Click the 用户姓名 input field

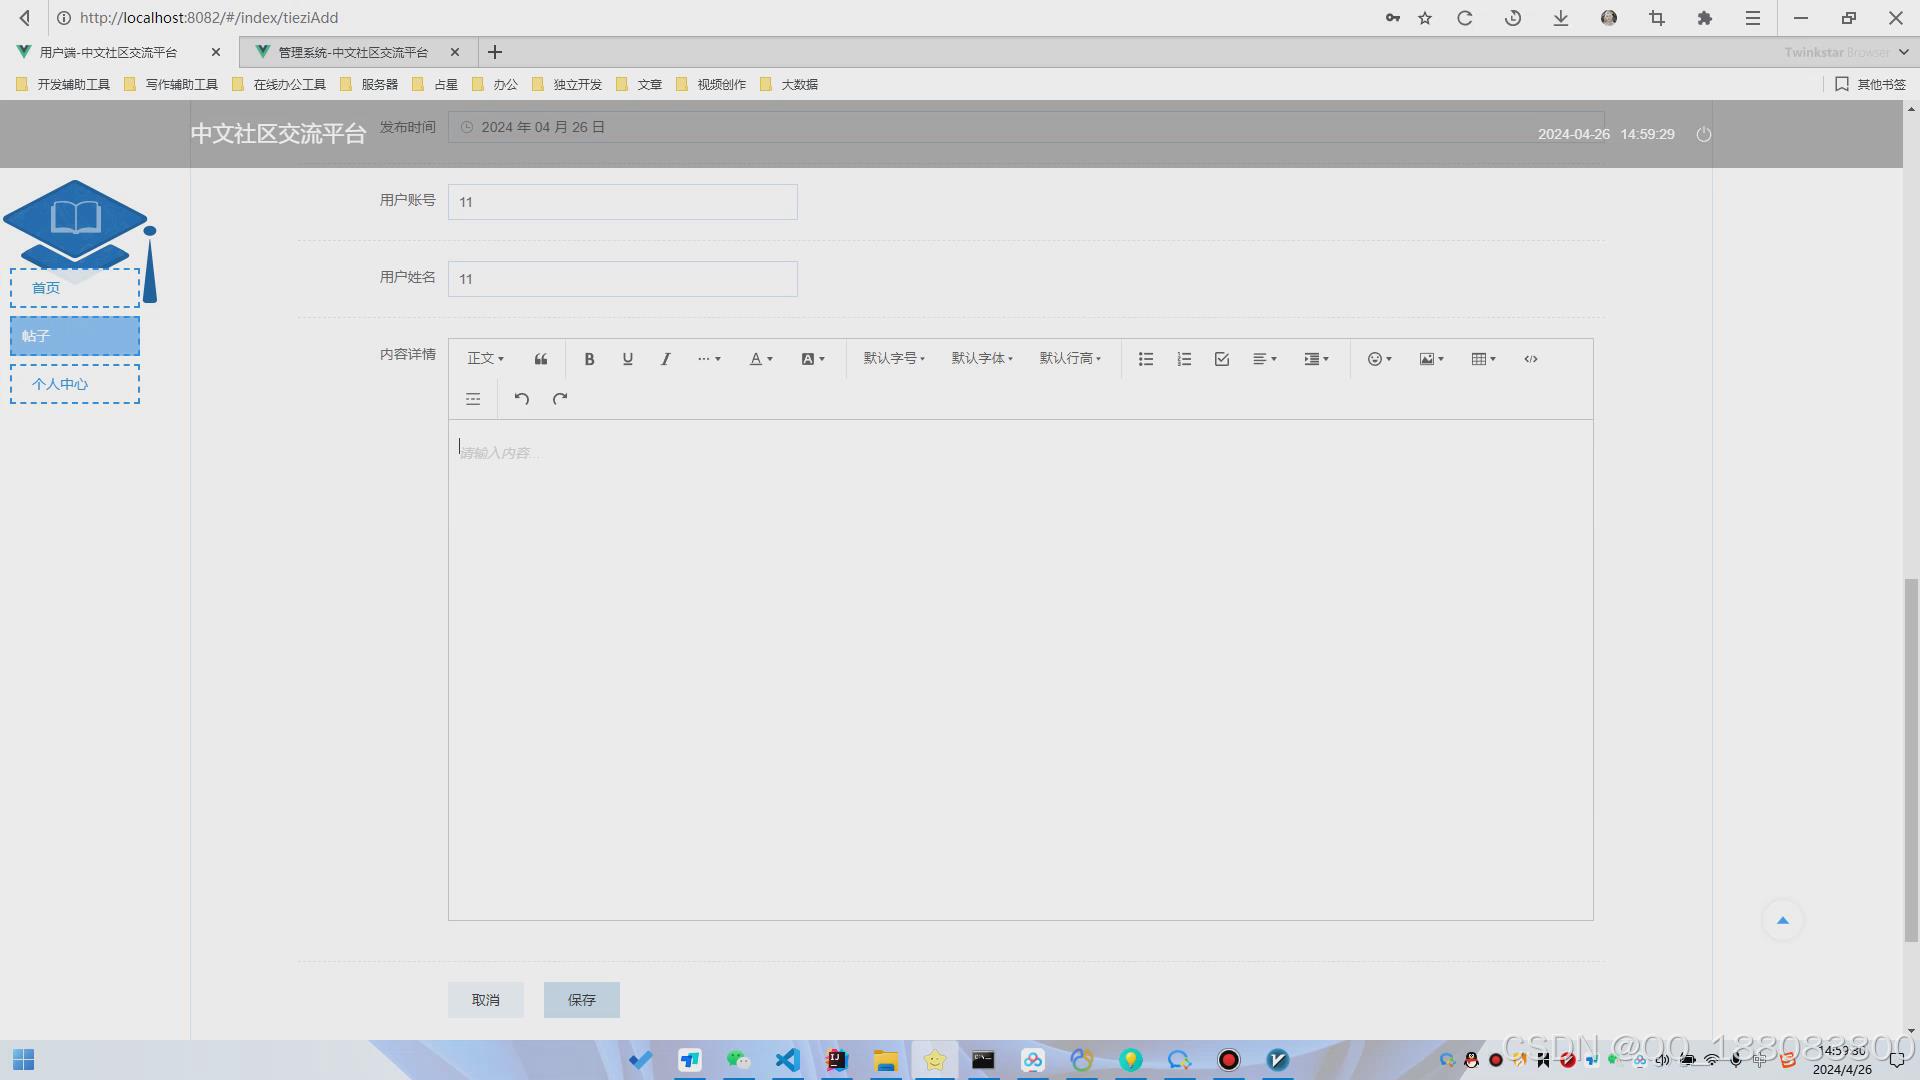coord(622,279)
